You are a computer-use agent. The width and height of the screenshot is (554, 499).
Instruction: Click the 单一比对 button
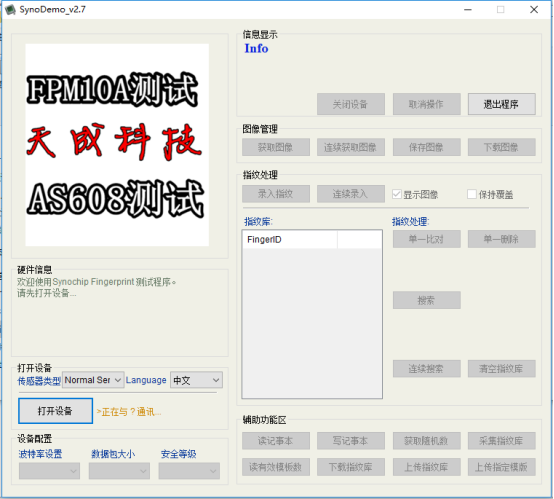pos(427,239)
